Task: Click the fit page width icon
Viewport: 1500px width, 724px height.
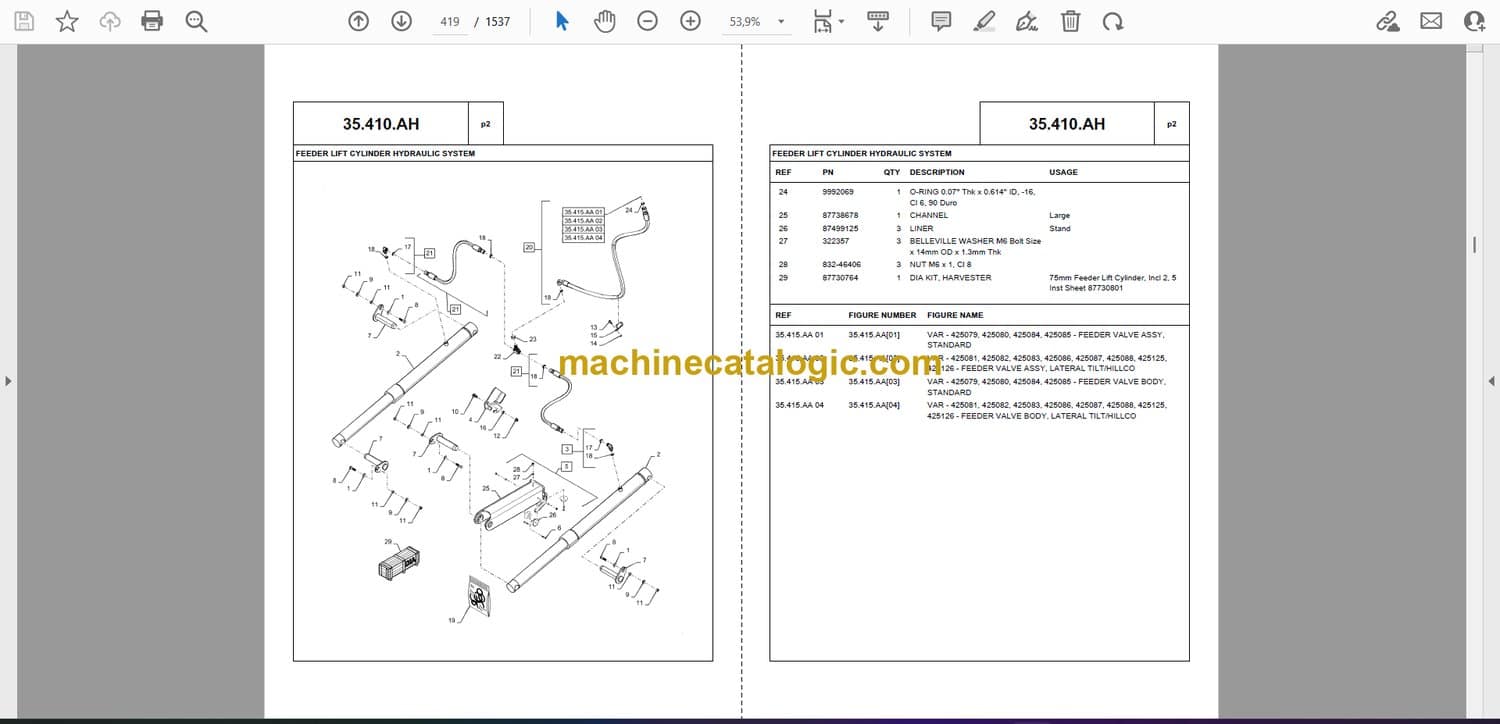Action: click(x=823, y=21)
